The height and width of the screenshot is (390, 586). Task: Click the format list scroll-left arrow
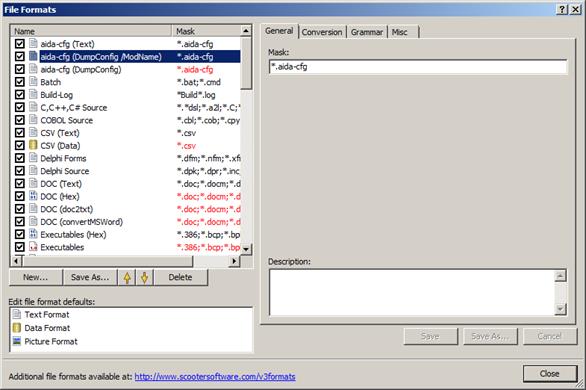pos(16,261)
